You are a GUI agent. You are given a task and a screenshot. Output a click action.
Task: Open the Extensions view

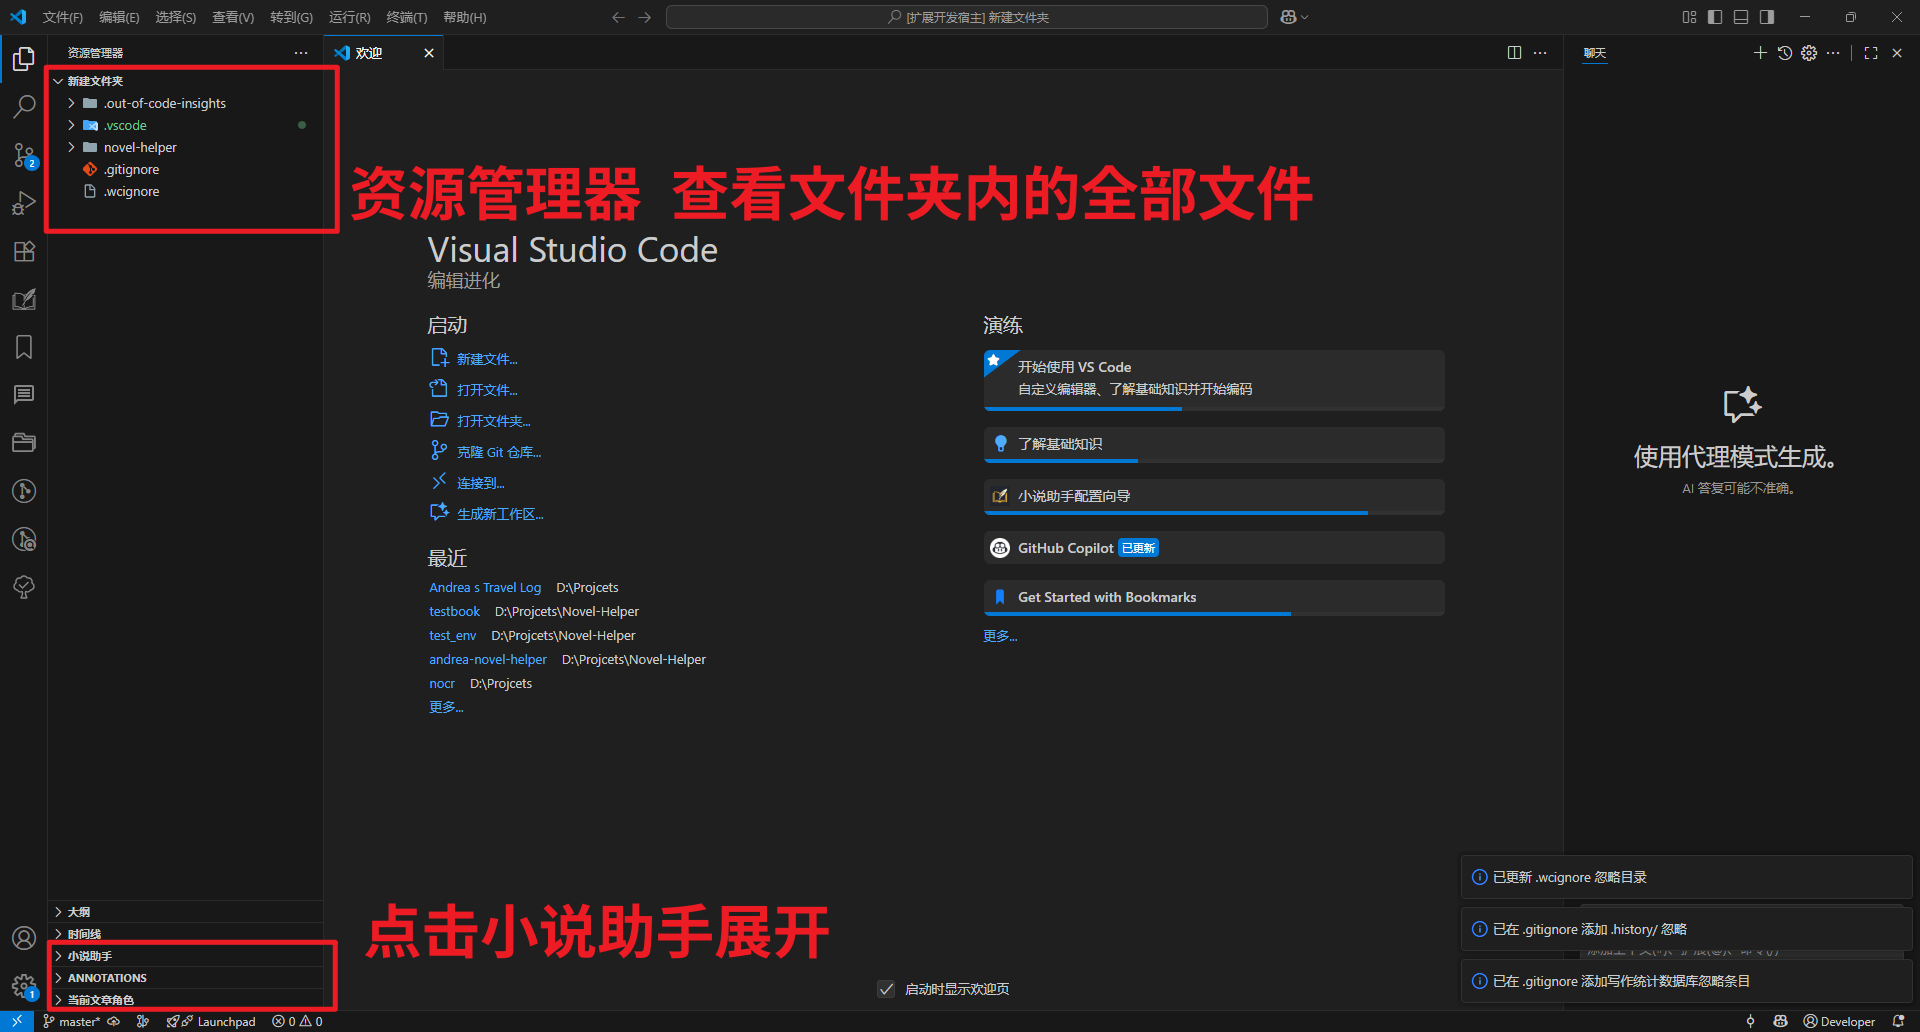pyautogui.click(x=24, y=251)
